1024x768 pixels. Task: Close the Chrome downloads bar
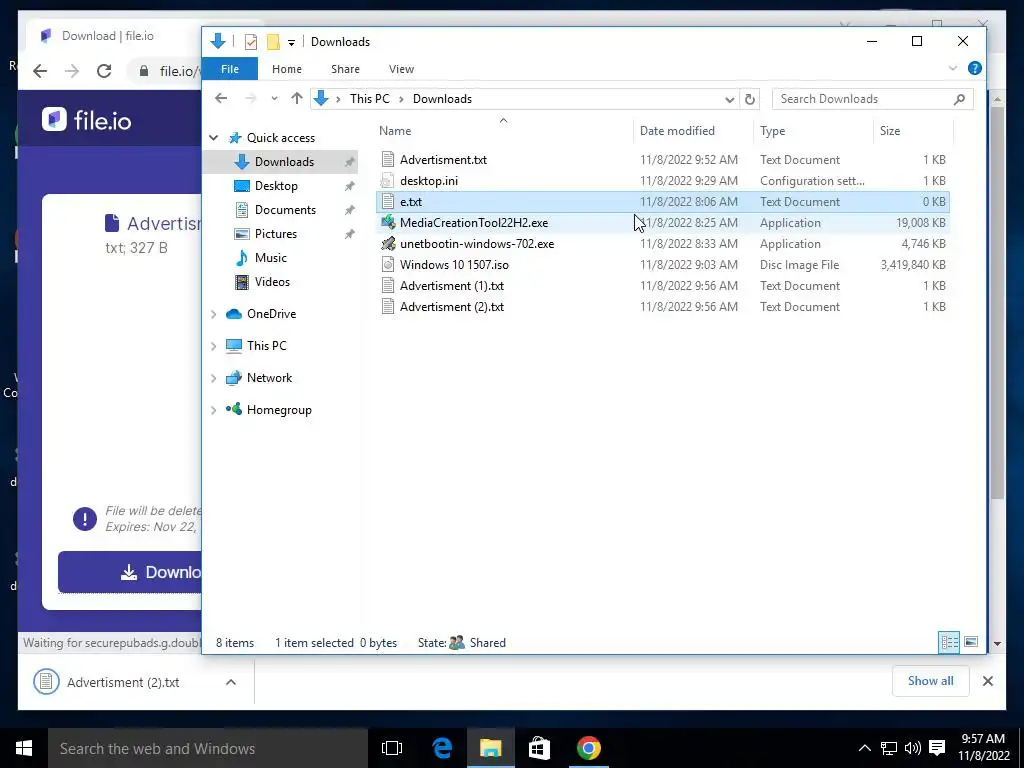987,681
